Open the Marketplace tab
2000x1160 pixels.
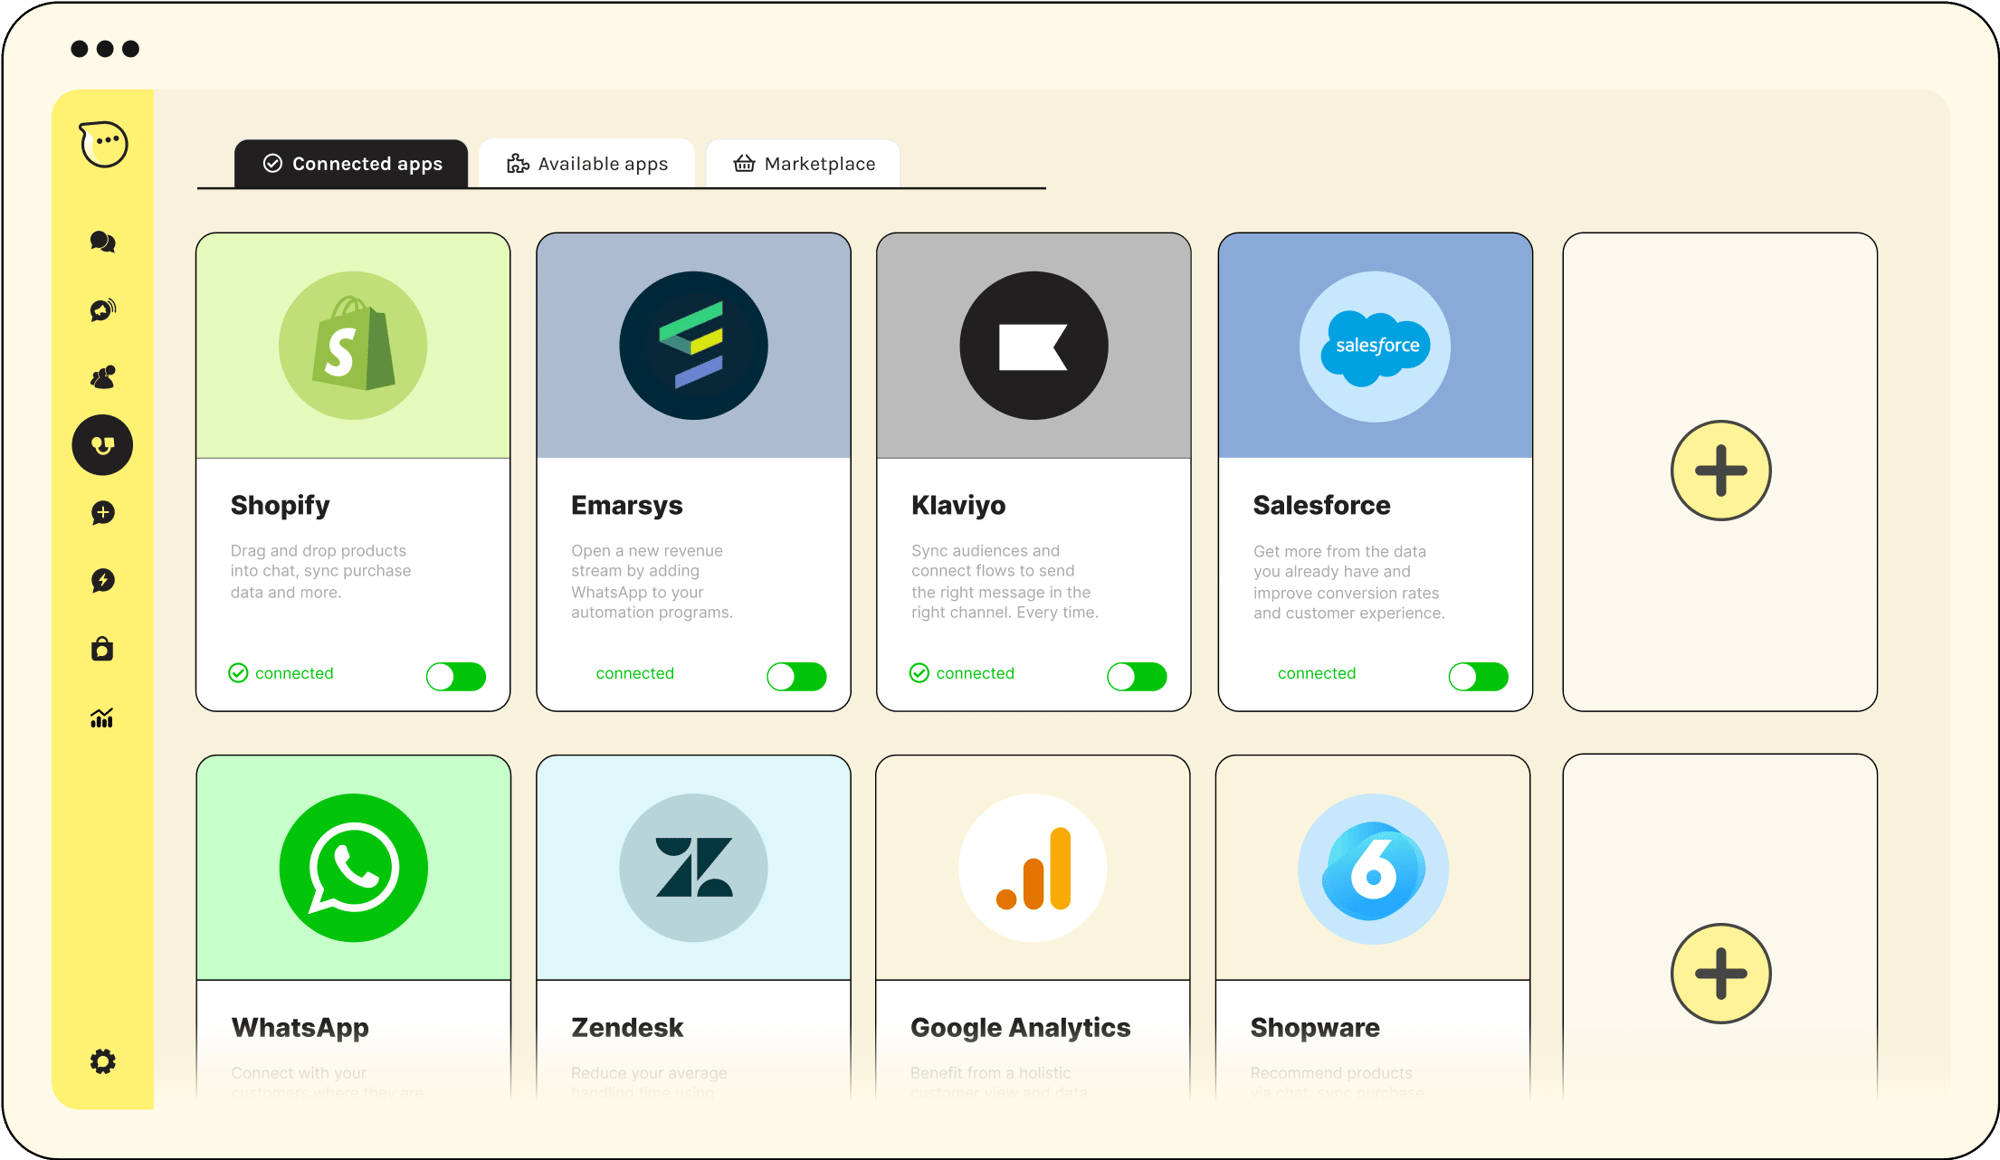pos(803,163)
